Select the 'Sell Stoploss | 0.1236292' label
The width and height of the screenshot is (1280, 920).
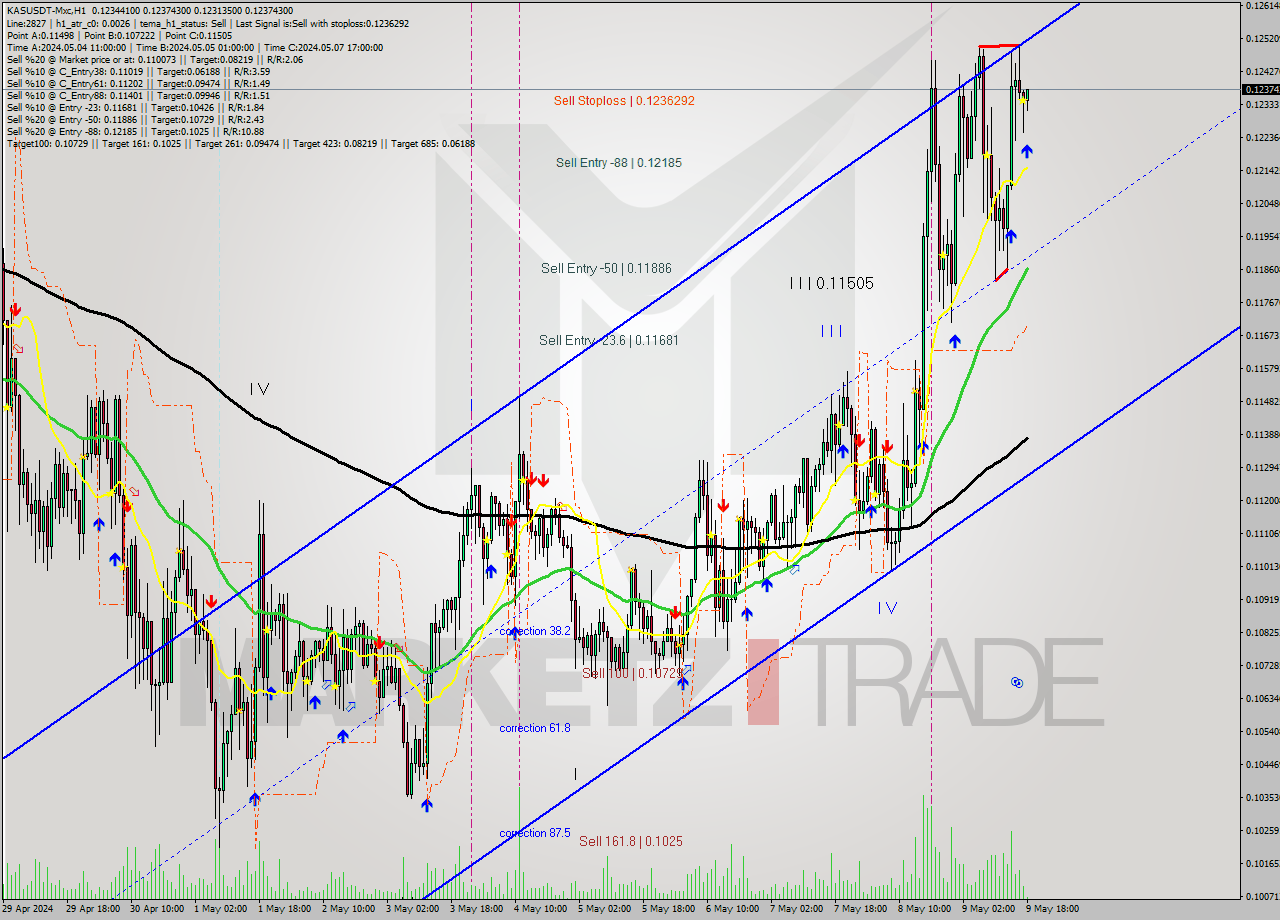pyautogui.click(x=624, y=101)
